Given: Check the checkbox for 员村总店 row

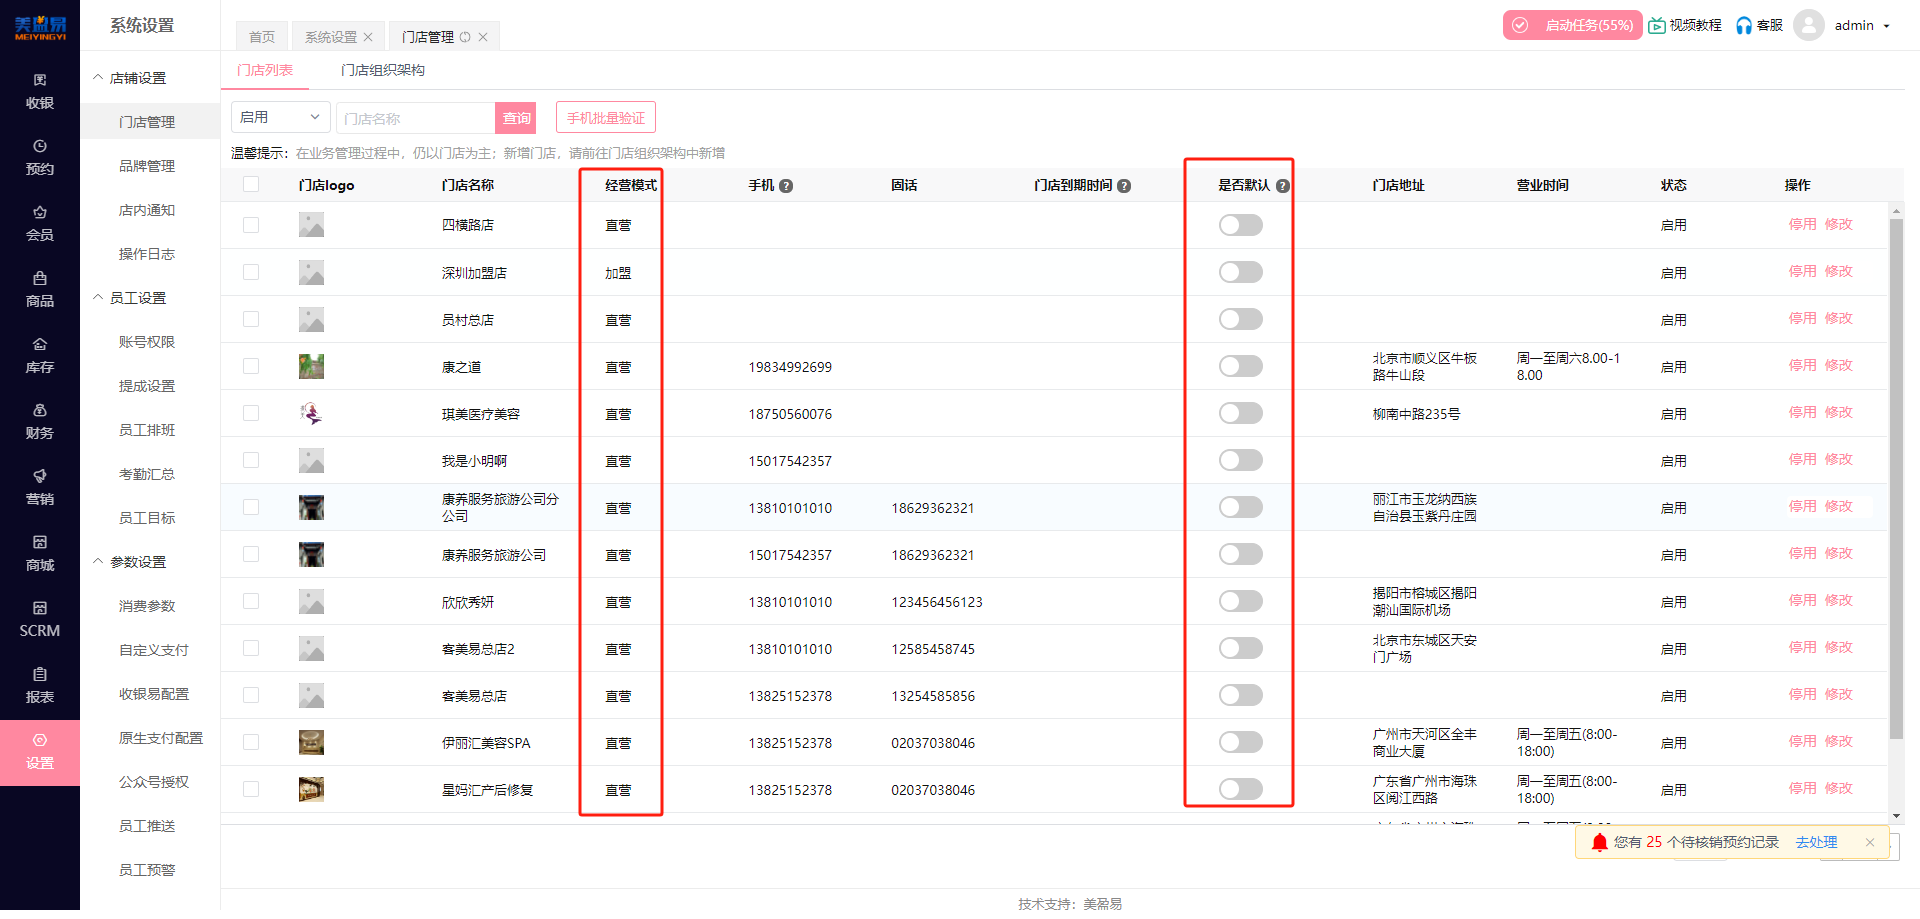Looking at the screenshot, I should (251, 319).
